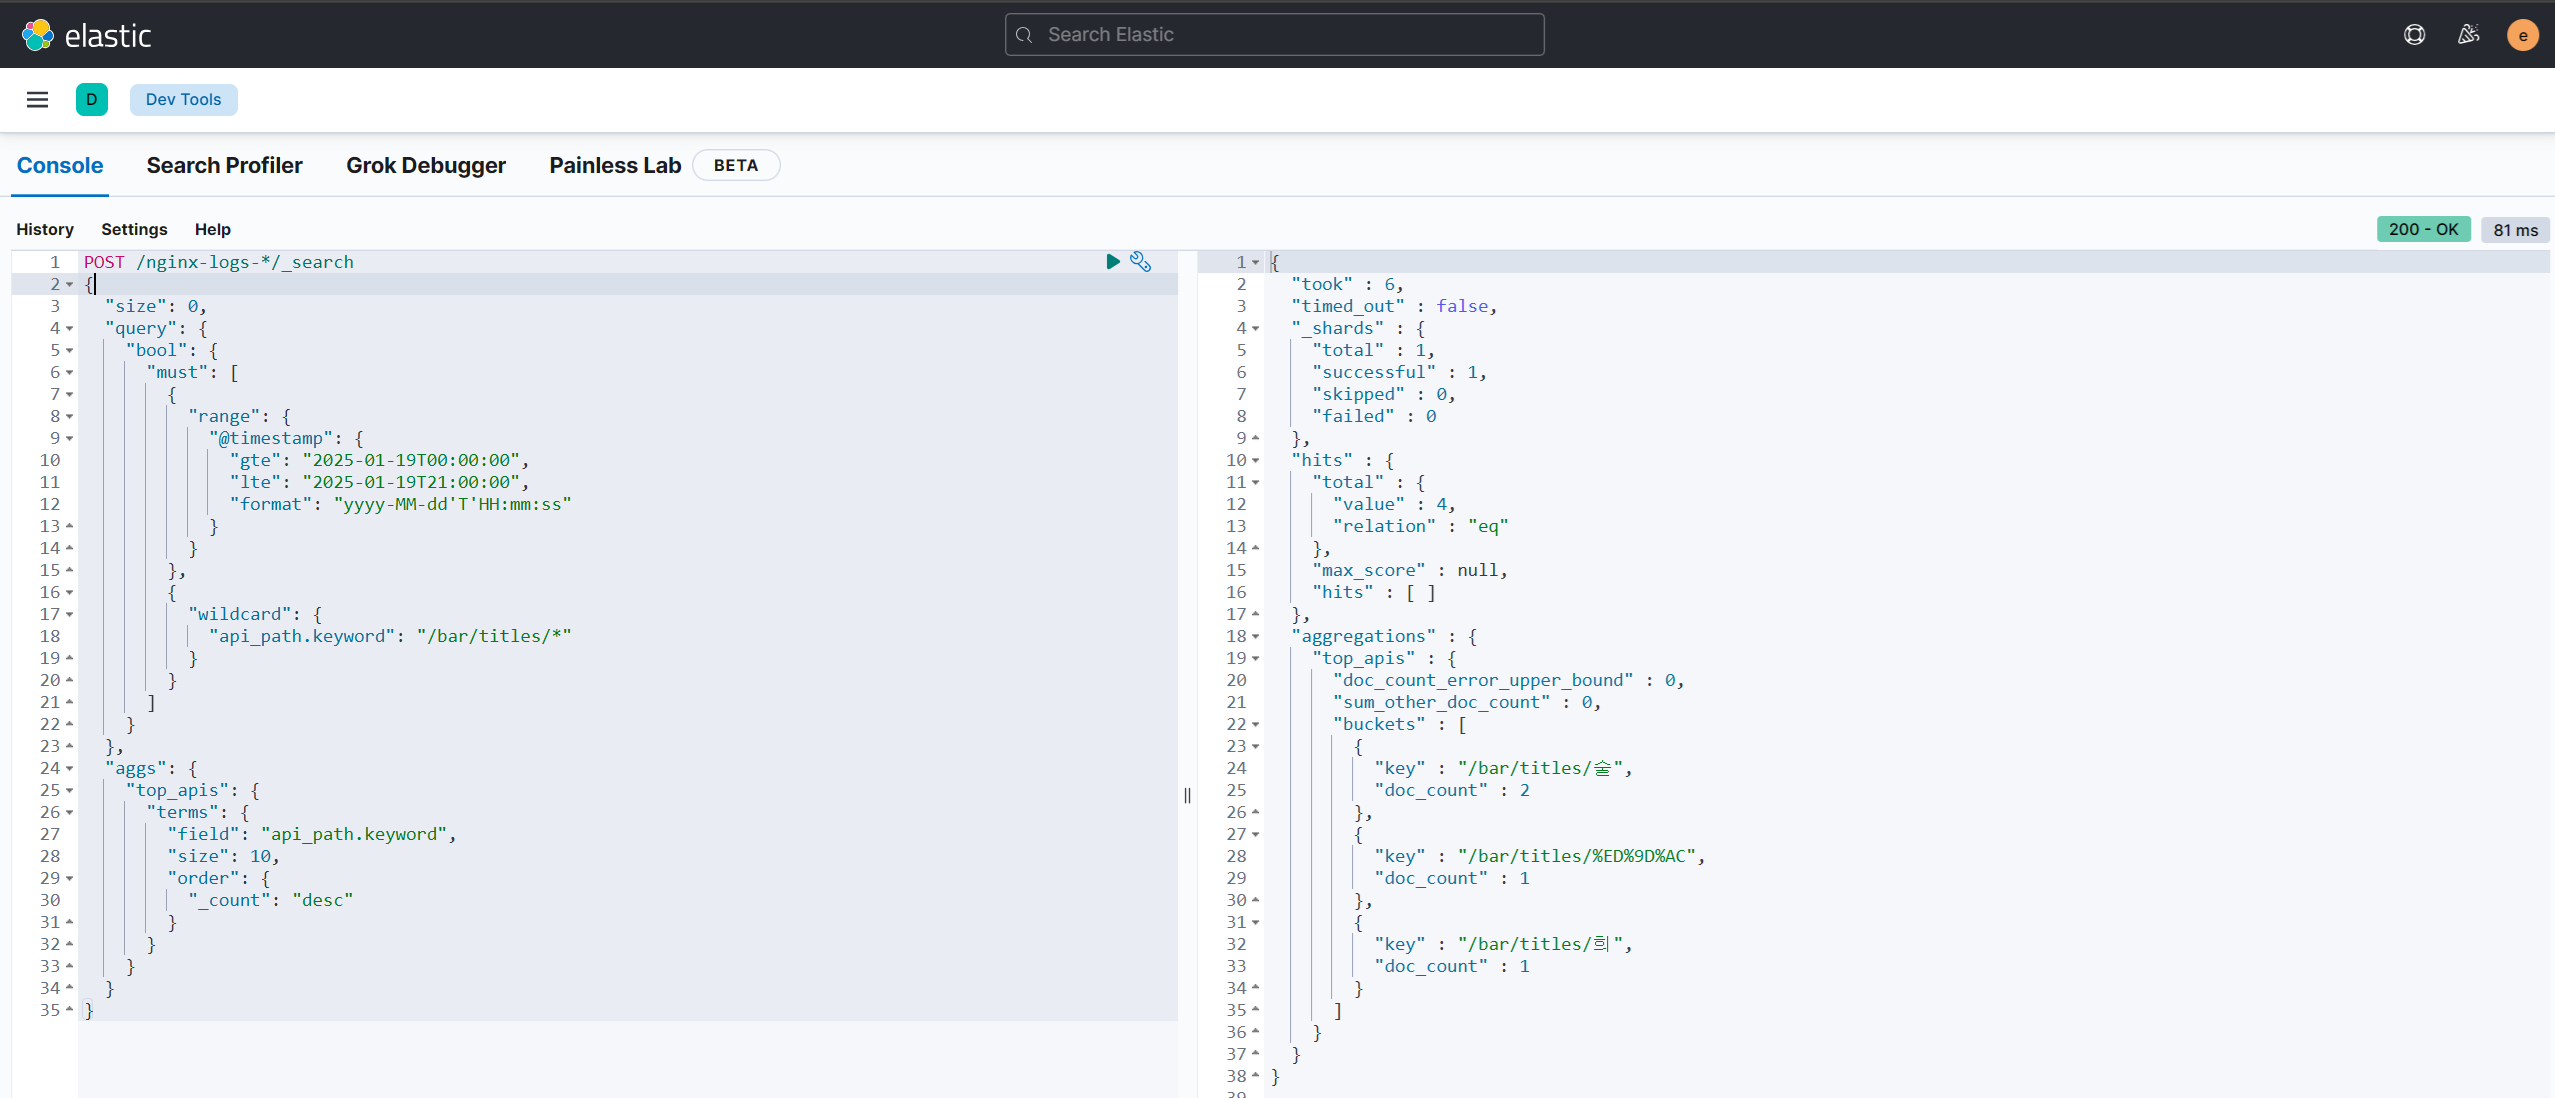Open the Painless Lab tab
Image resolution: width=2555 pixels, height=1098 pixels.
pos(614,166)
